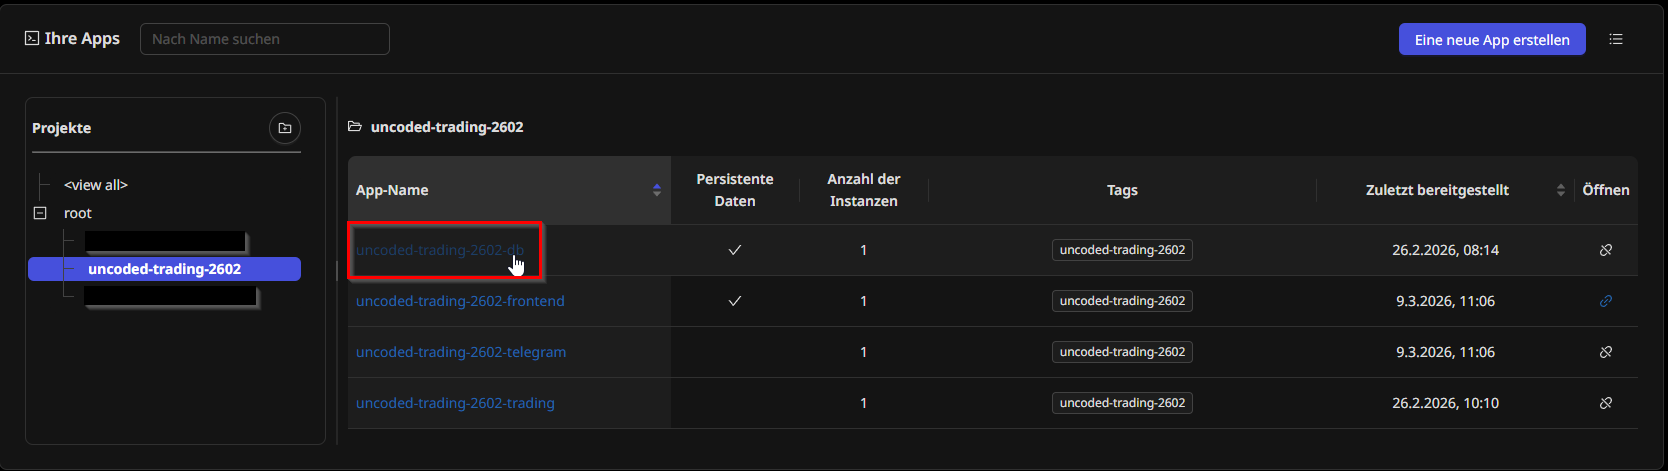The height and width of the screenshot is (471, 1668).
Task: Click the terminal icon beside Ihre Apps
Action: click(32, 39)
